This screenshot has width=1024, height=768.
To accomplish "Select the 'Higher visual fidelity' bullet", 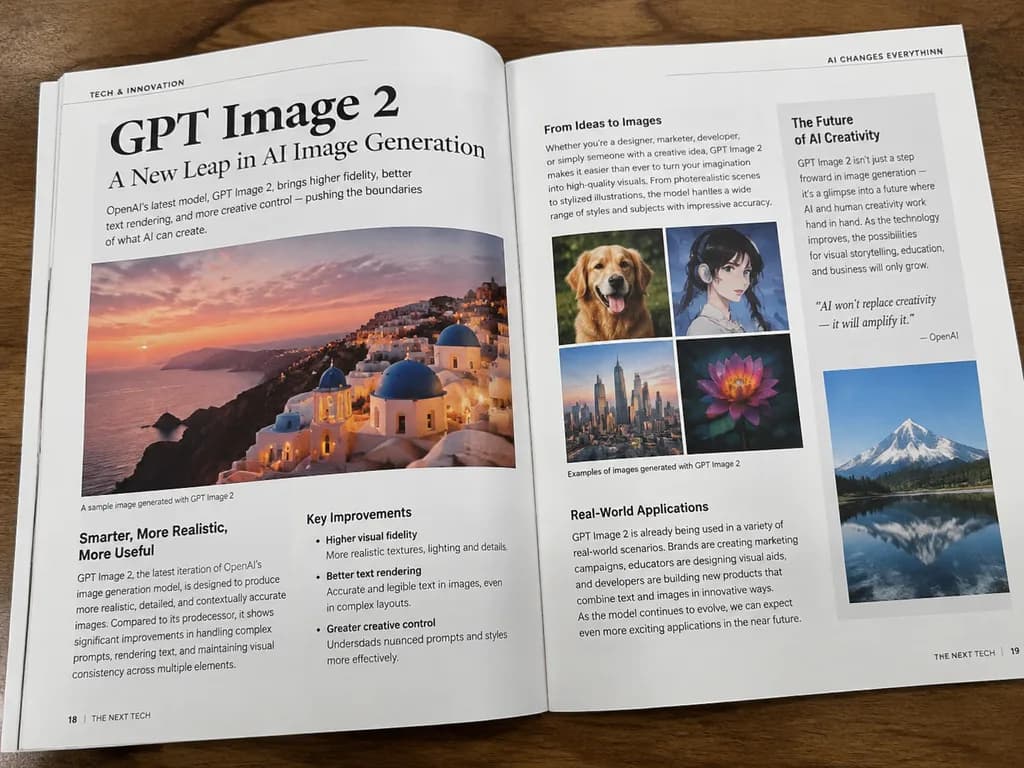I will [x=371, y=537].
